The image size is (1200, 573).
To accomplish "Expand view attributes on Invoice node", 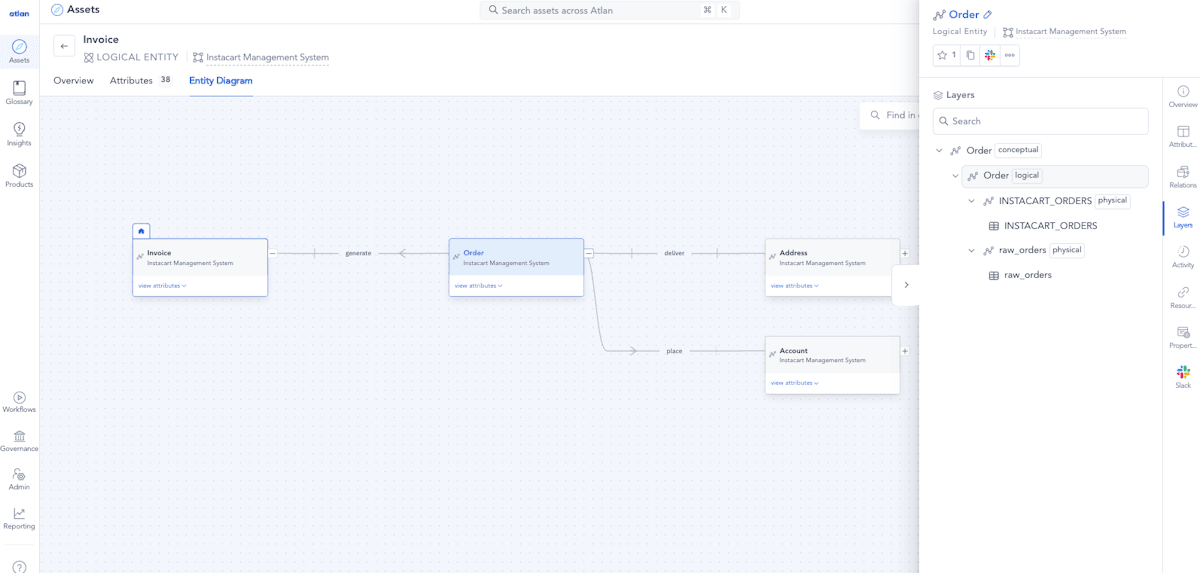I will point(162,286).
